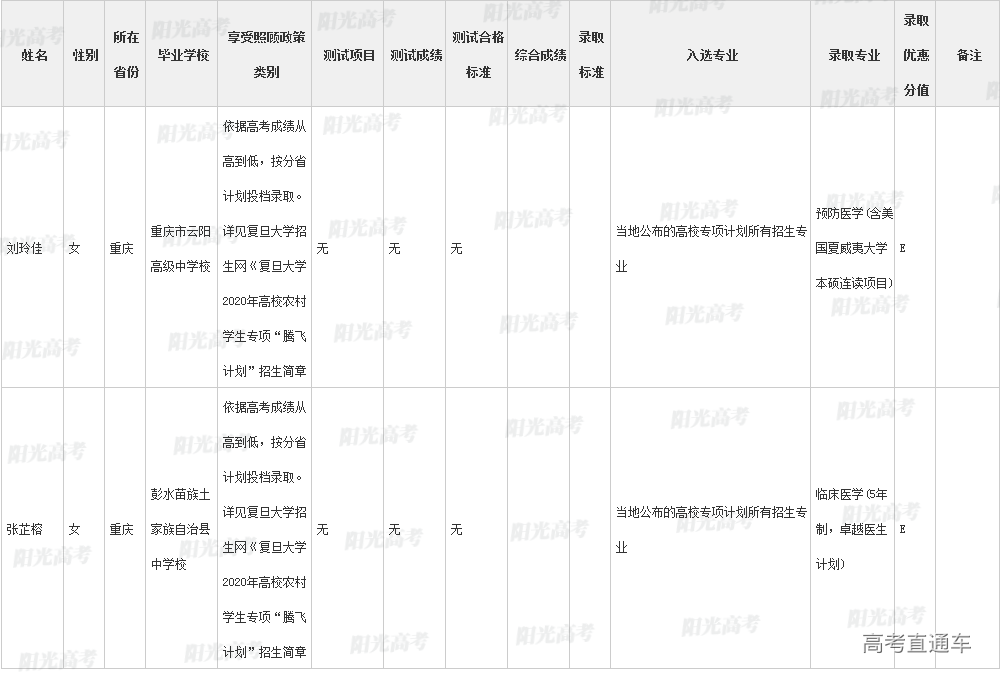Select the 彭水苗族土家族自治县中学校 school cell
This screenshot has width=1000, height=683.
[181, 529]
